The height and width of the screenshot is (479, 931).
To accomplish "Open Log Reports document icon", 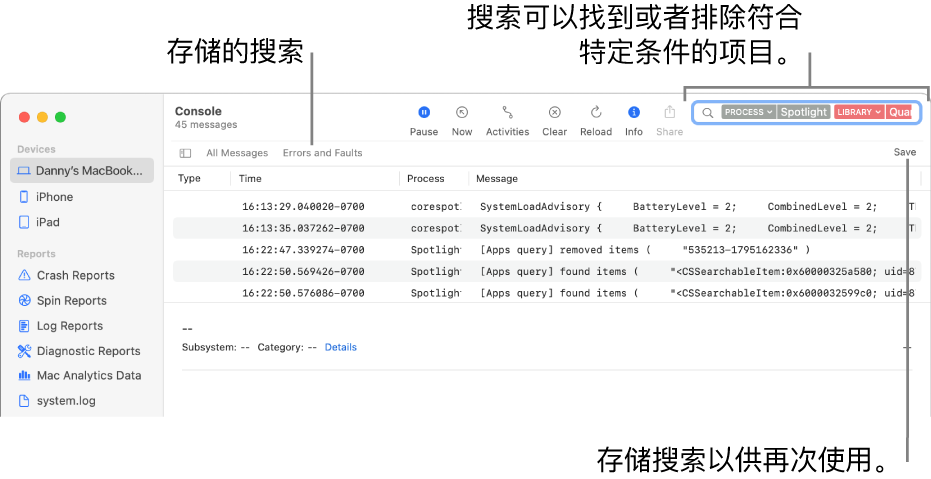I will [24, 326].
